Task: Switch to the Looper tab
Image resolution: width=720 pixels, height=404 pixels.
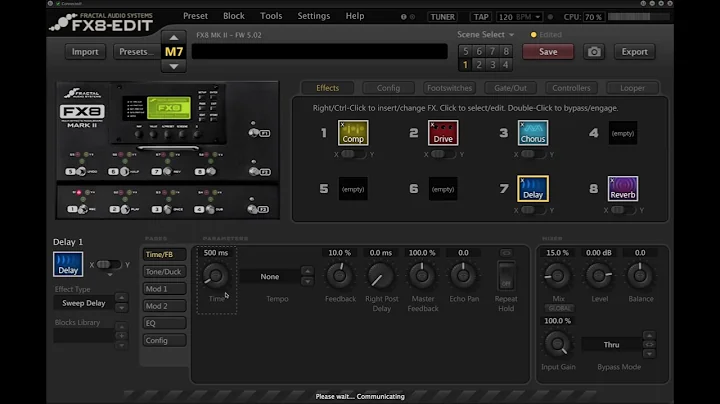Action: (x=632, y=88)
